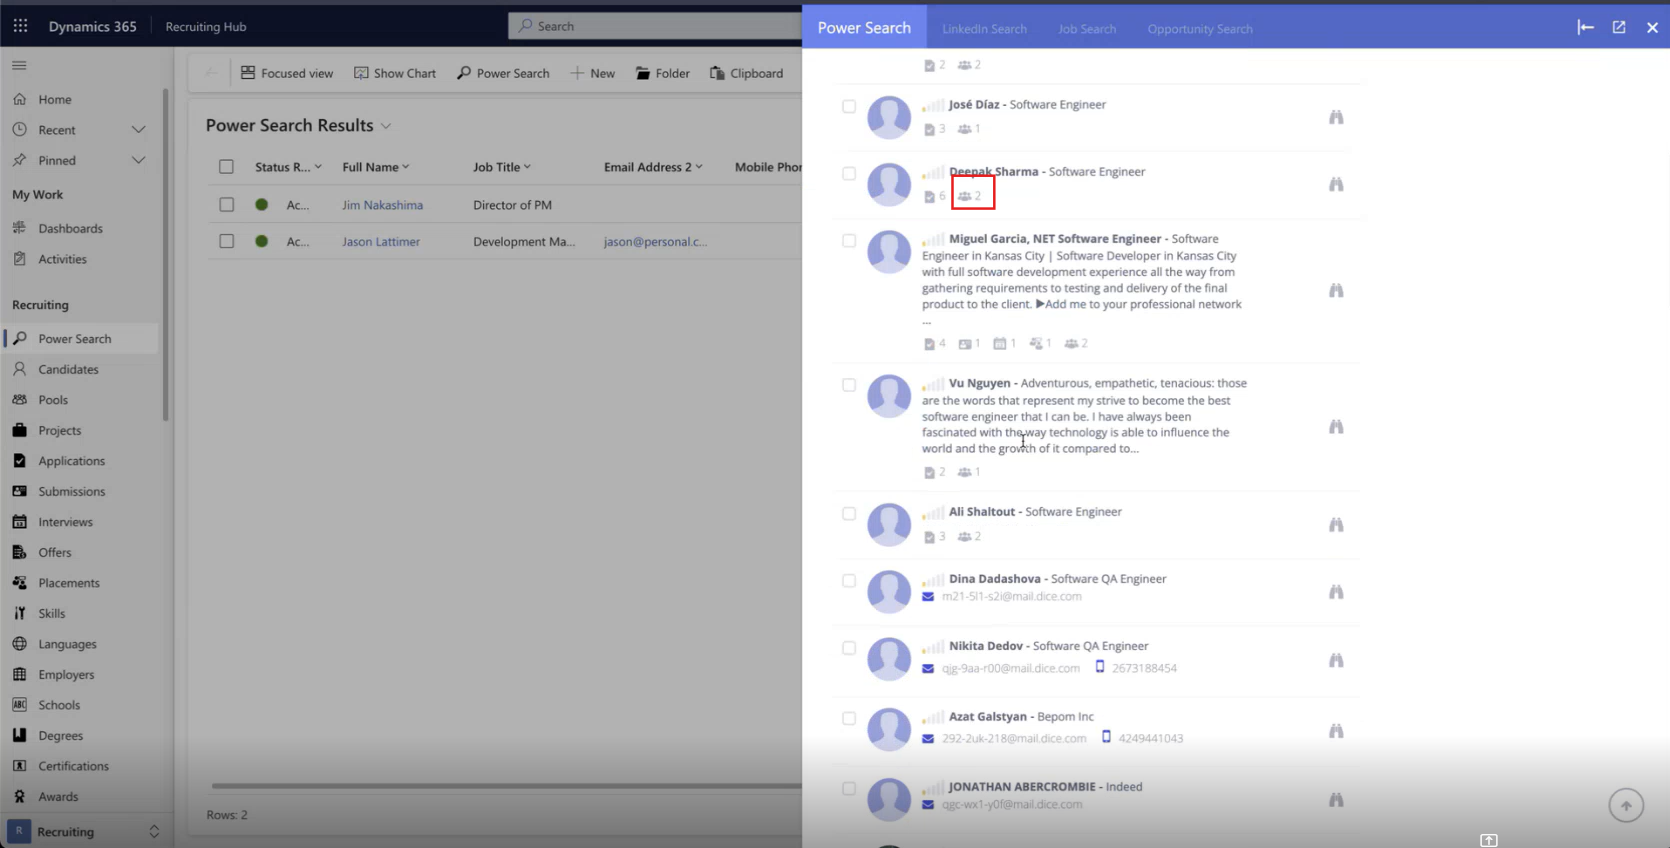The width and height of the screenshot is (1670, 848).
Task: Open Dashboards in the sidebar
Action: [70, 228]
